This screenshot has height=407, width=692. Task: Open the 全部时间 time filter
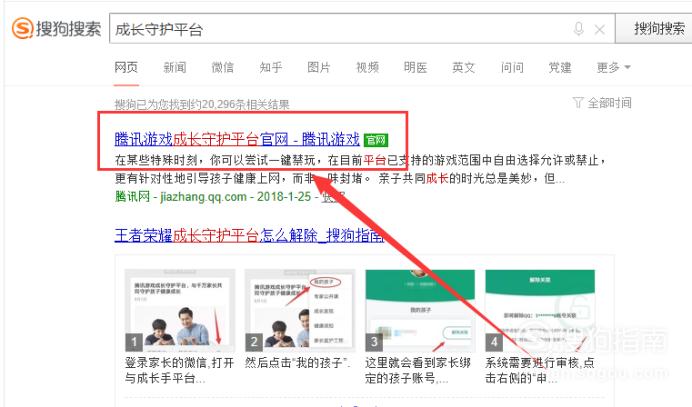[x=602, y=103]
